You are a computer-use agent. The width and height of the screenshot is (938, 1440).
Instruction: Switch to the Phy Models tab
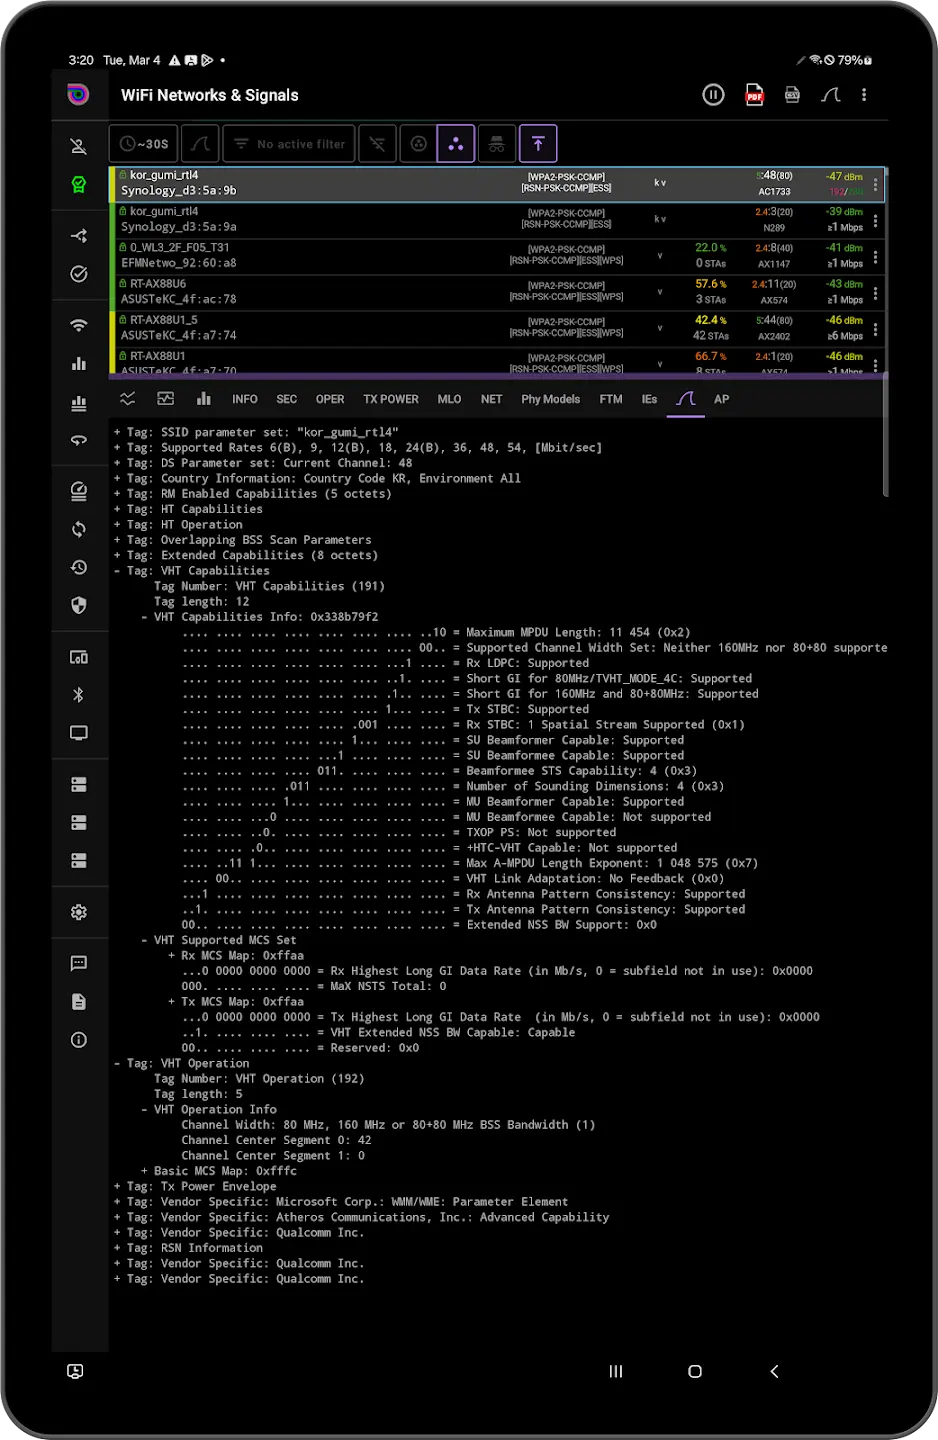(550, 399)
